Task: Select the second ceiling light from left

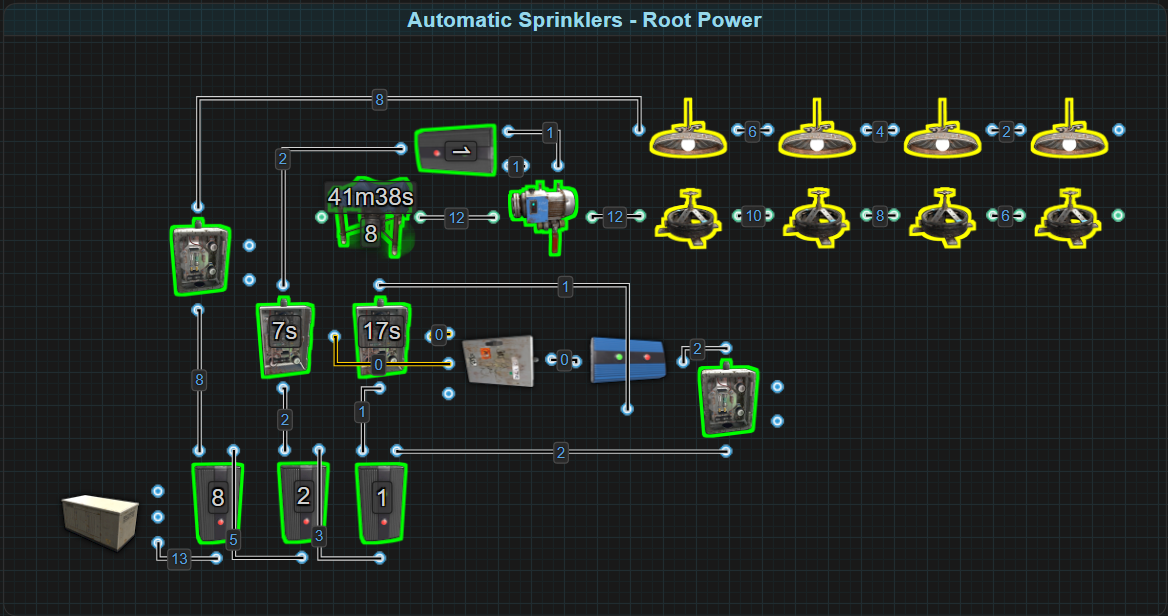Action: [x=816, y=130]
